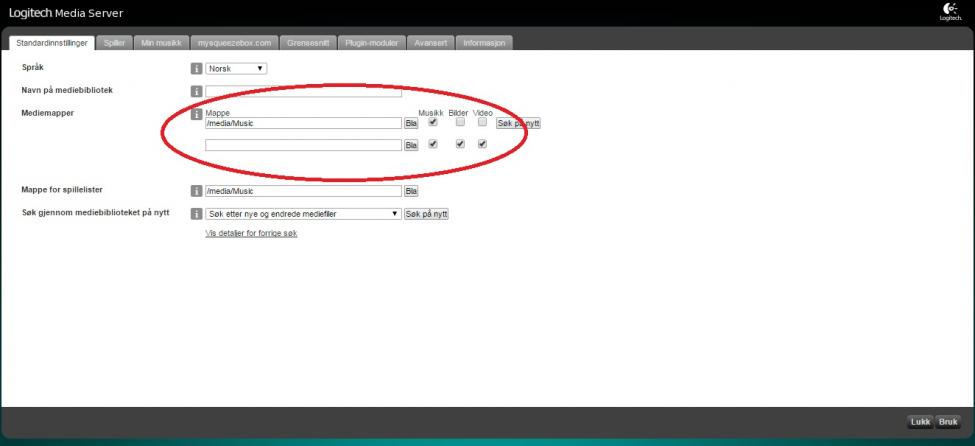Click the first Mappe field containing /media/Music
975x446 pixels.
click(x=303, y=123)
